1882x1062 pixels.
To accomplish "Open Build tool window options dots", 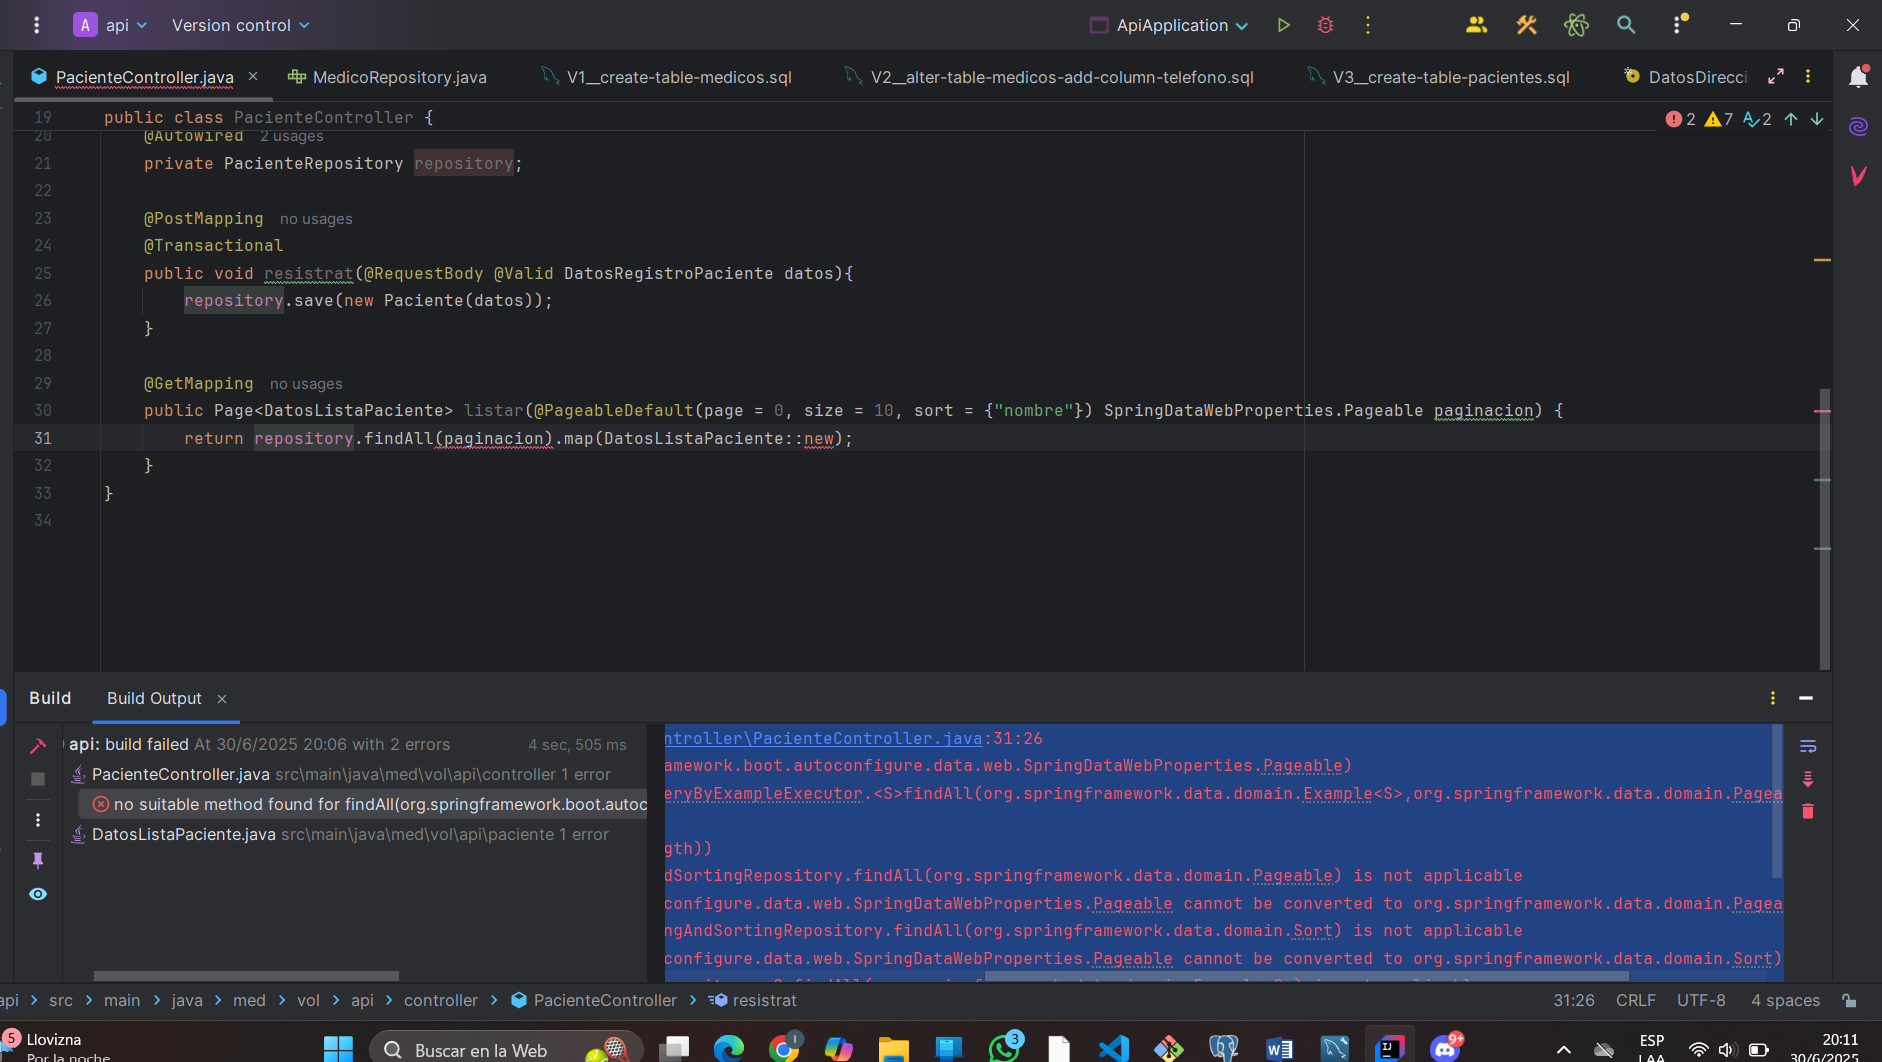I will pyautogui.click(x=1773, y=698).
